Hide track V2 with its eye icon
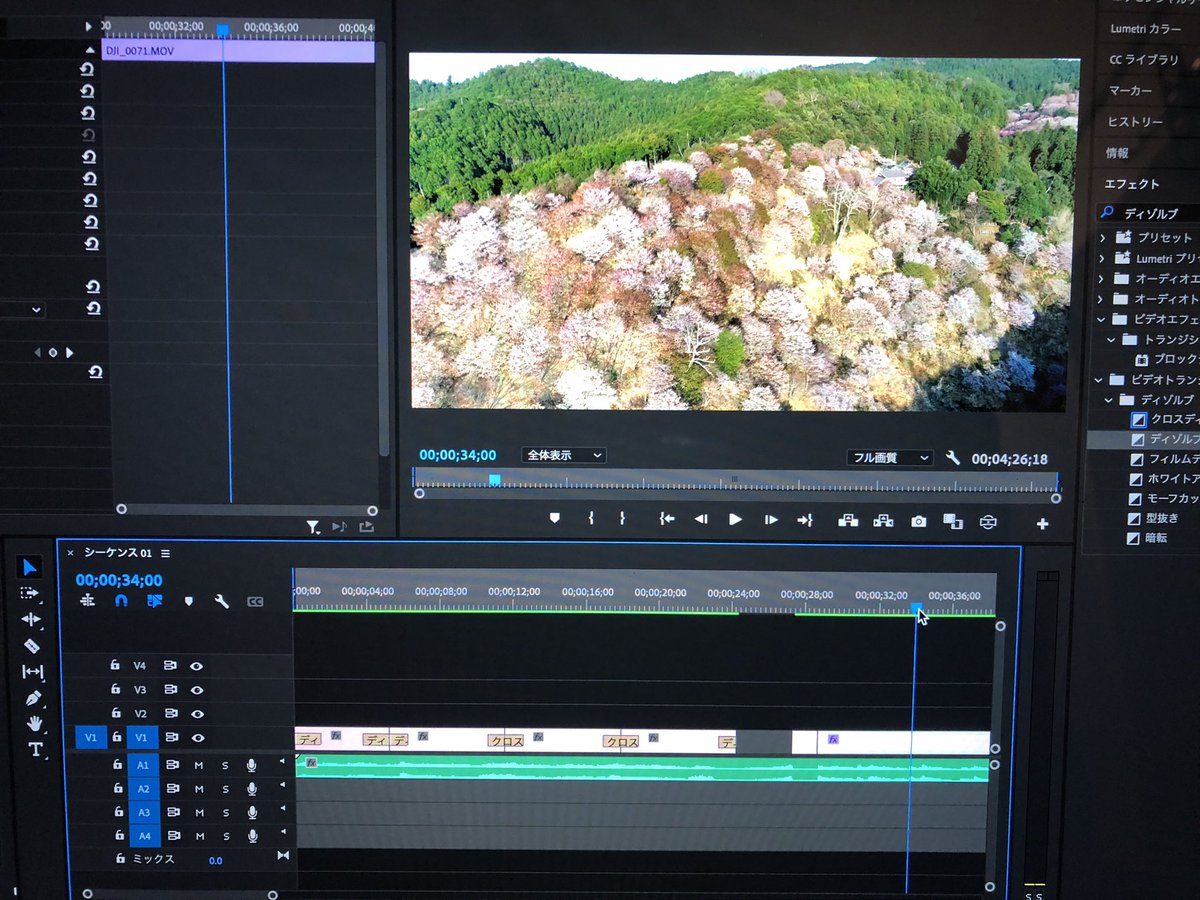 click(x=197, y=714)
